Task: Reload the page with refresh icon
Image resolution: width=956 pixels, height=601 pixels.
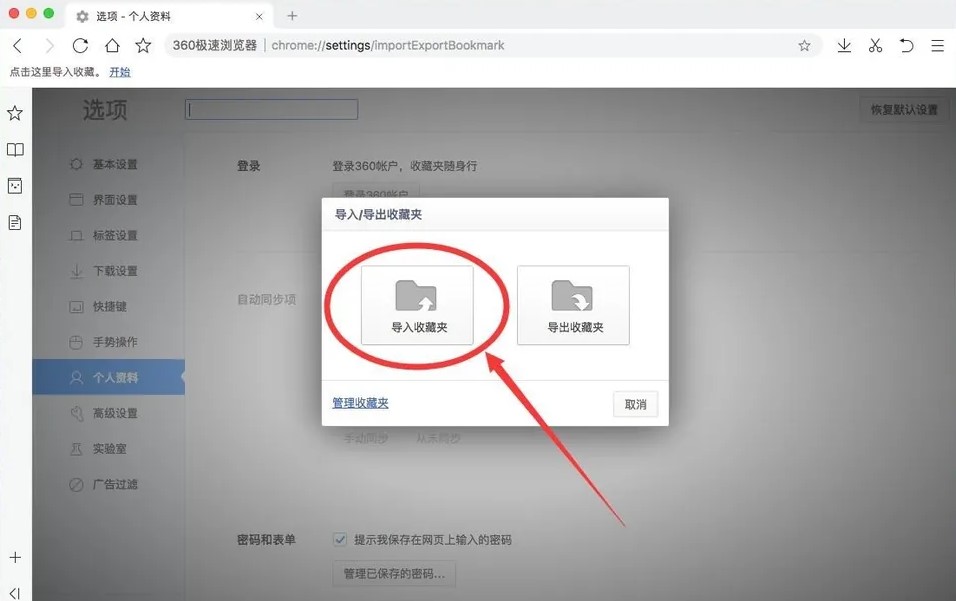Action: click(80, 46)
